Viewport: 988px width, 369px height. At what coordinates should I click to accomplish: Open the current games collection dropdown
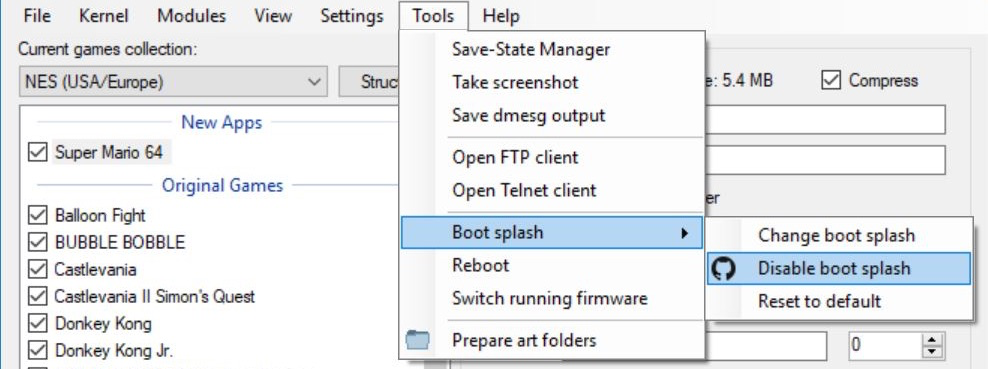tap(173, 82)
